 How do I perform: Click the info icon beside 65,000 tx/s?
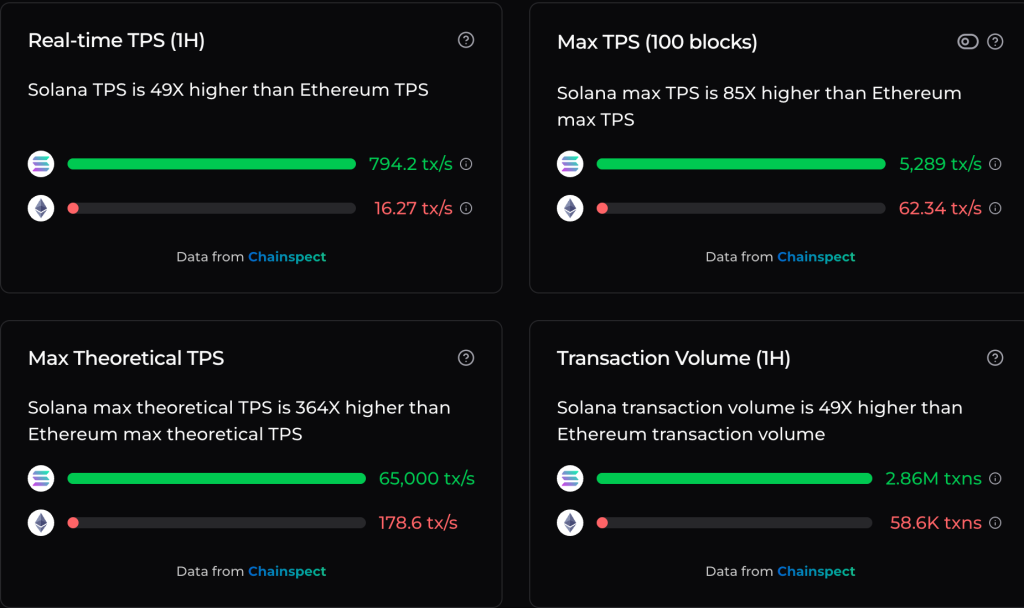(484, 478)
